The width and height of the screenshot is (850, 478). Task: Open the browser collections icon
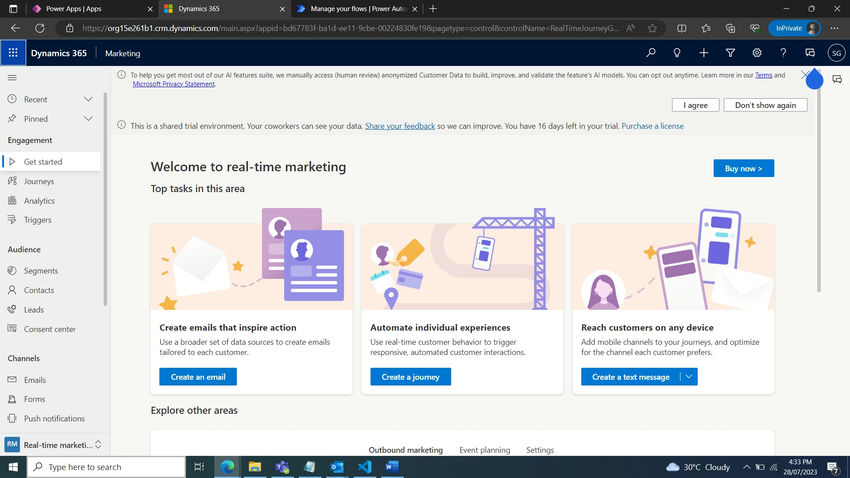click(730, 28)
